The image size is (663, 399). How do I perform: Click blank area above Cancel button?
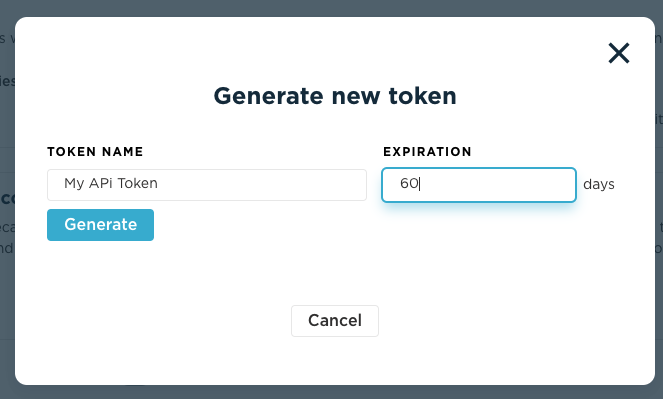(x=334, y=275)
